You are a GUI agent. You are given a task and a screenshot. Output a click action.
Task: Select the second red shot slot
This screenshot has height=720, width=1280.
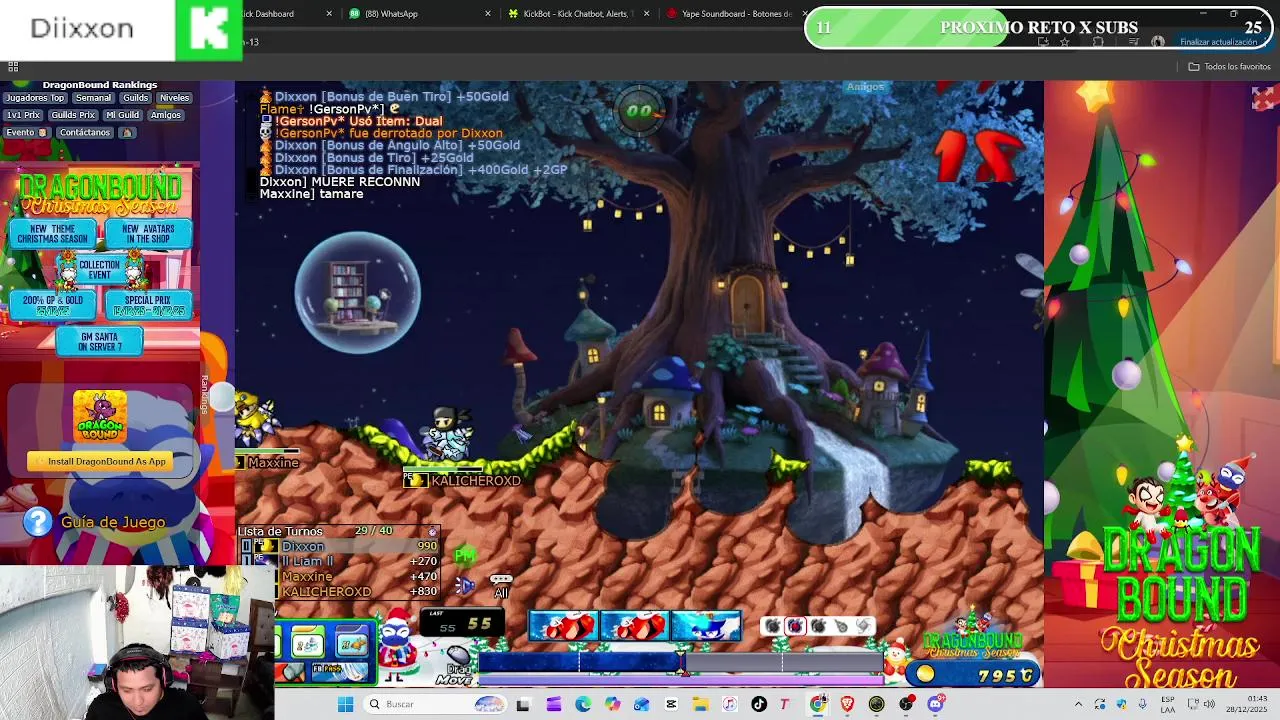(x=635, y=626)
